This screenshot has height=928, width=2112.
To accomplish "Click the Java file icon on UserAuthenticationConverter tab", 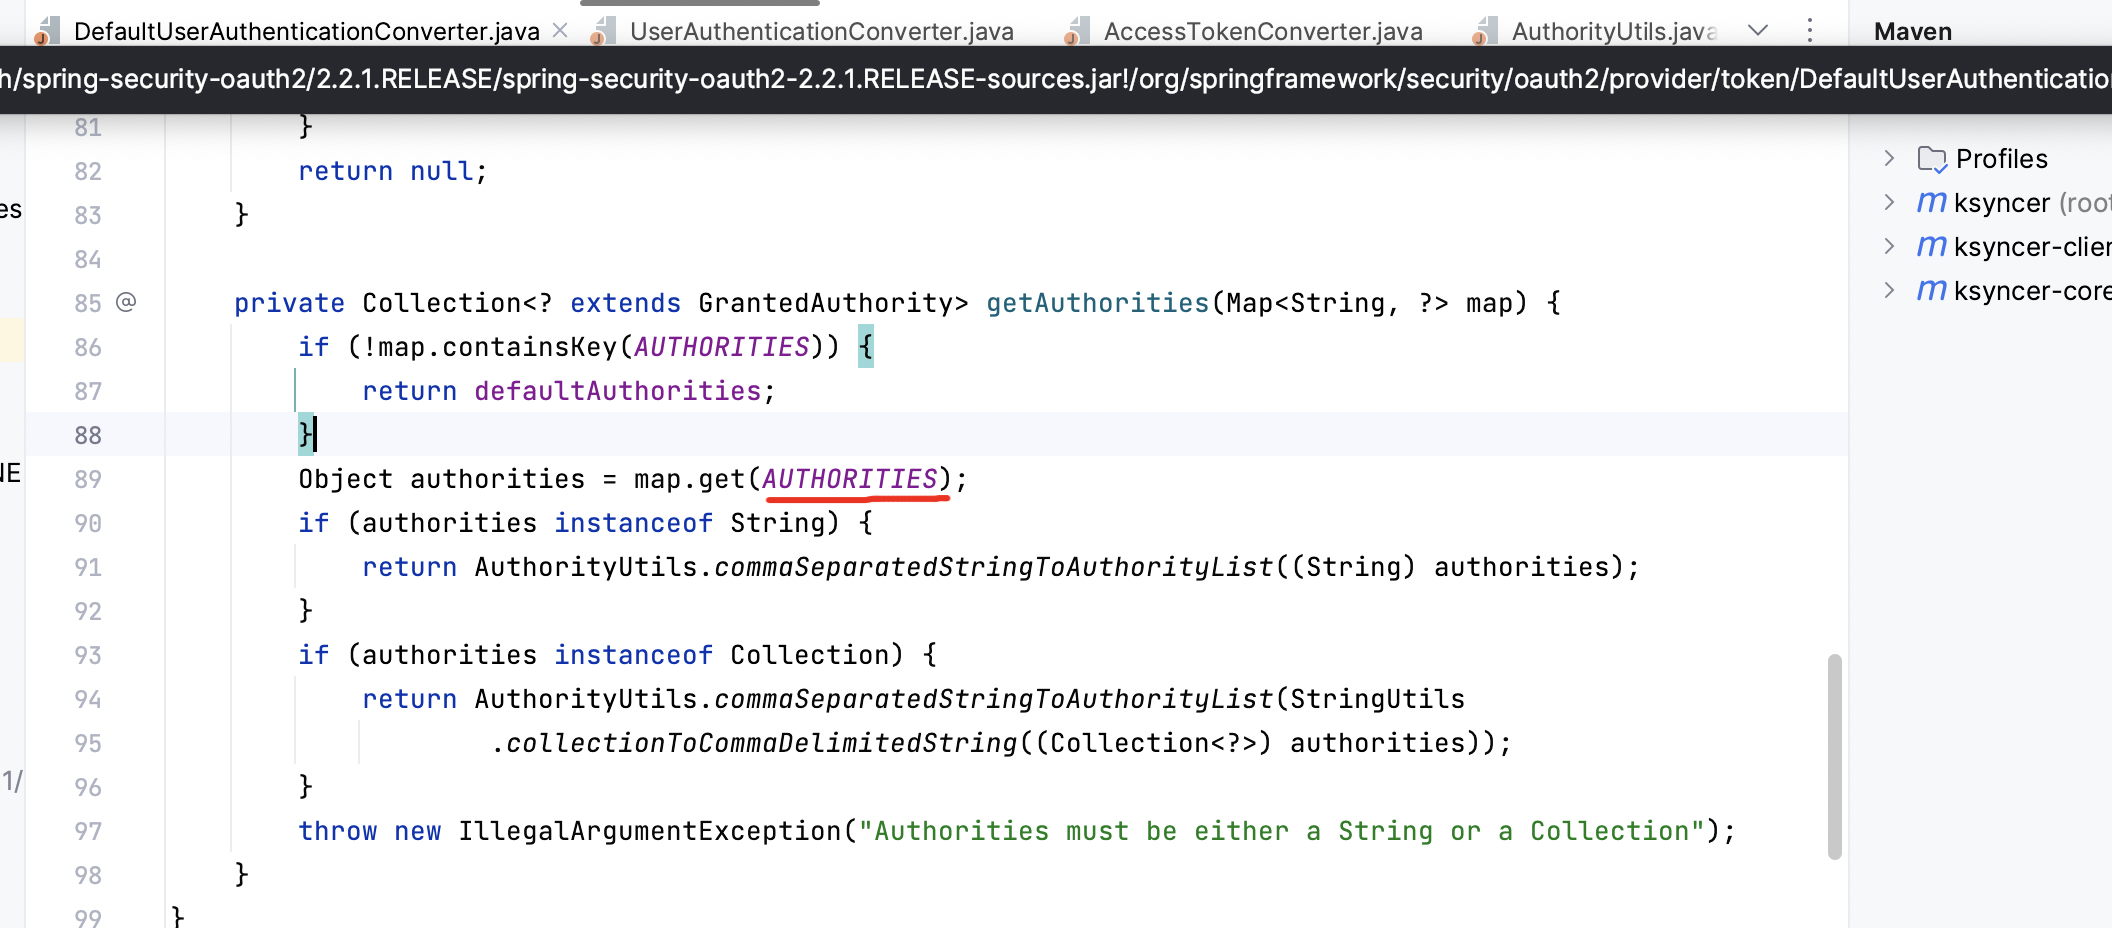I will point(604,30).
